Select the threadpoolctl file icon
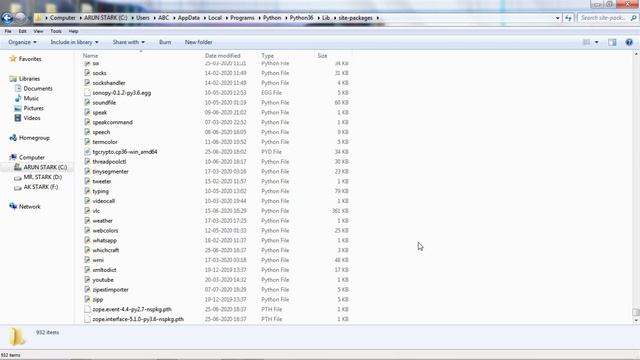This screenshot has height=360, width=640. click(x=87, y=162)
